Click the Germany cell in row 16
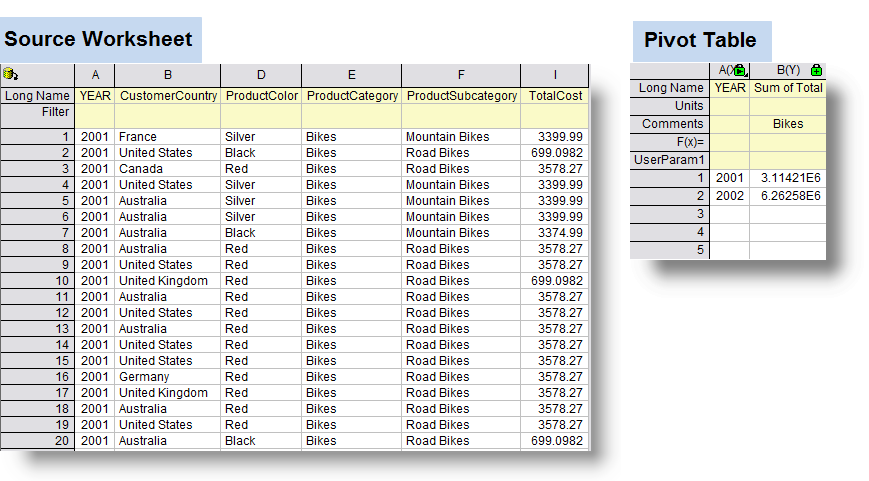 [167, 377]
